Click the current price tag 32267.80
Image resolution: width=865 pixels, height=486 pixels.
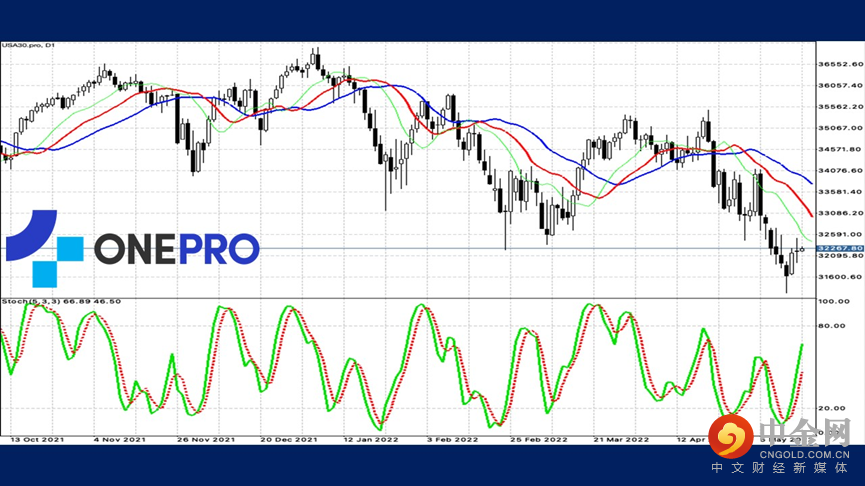tap(840, 249)
